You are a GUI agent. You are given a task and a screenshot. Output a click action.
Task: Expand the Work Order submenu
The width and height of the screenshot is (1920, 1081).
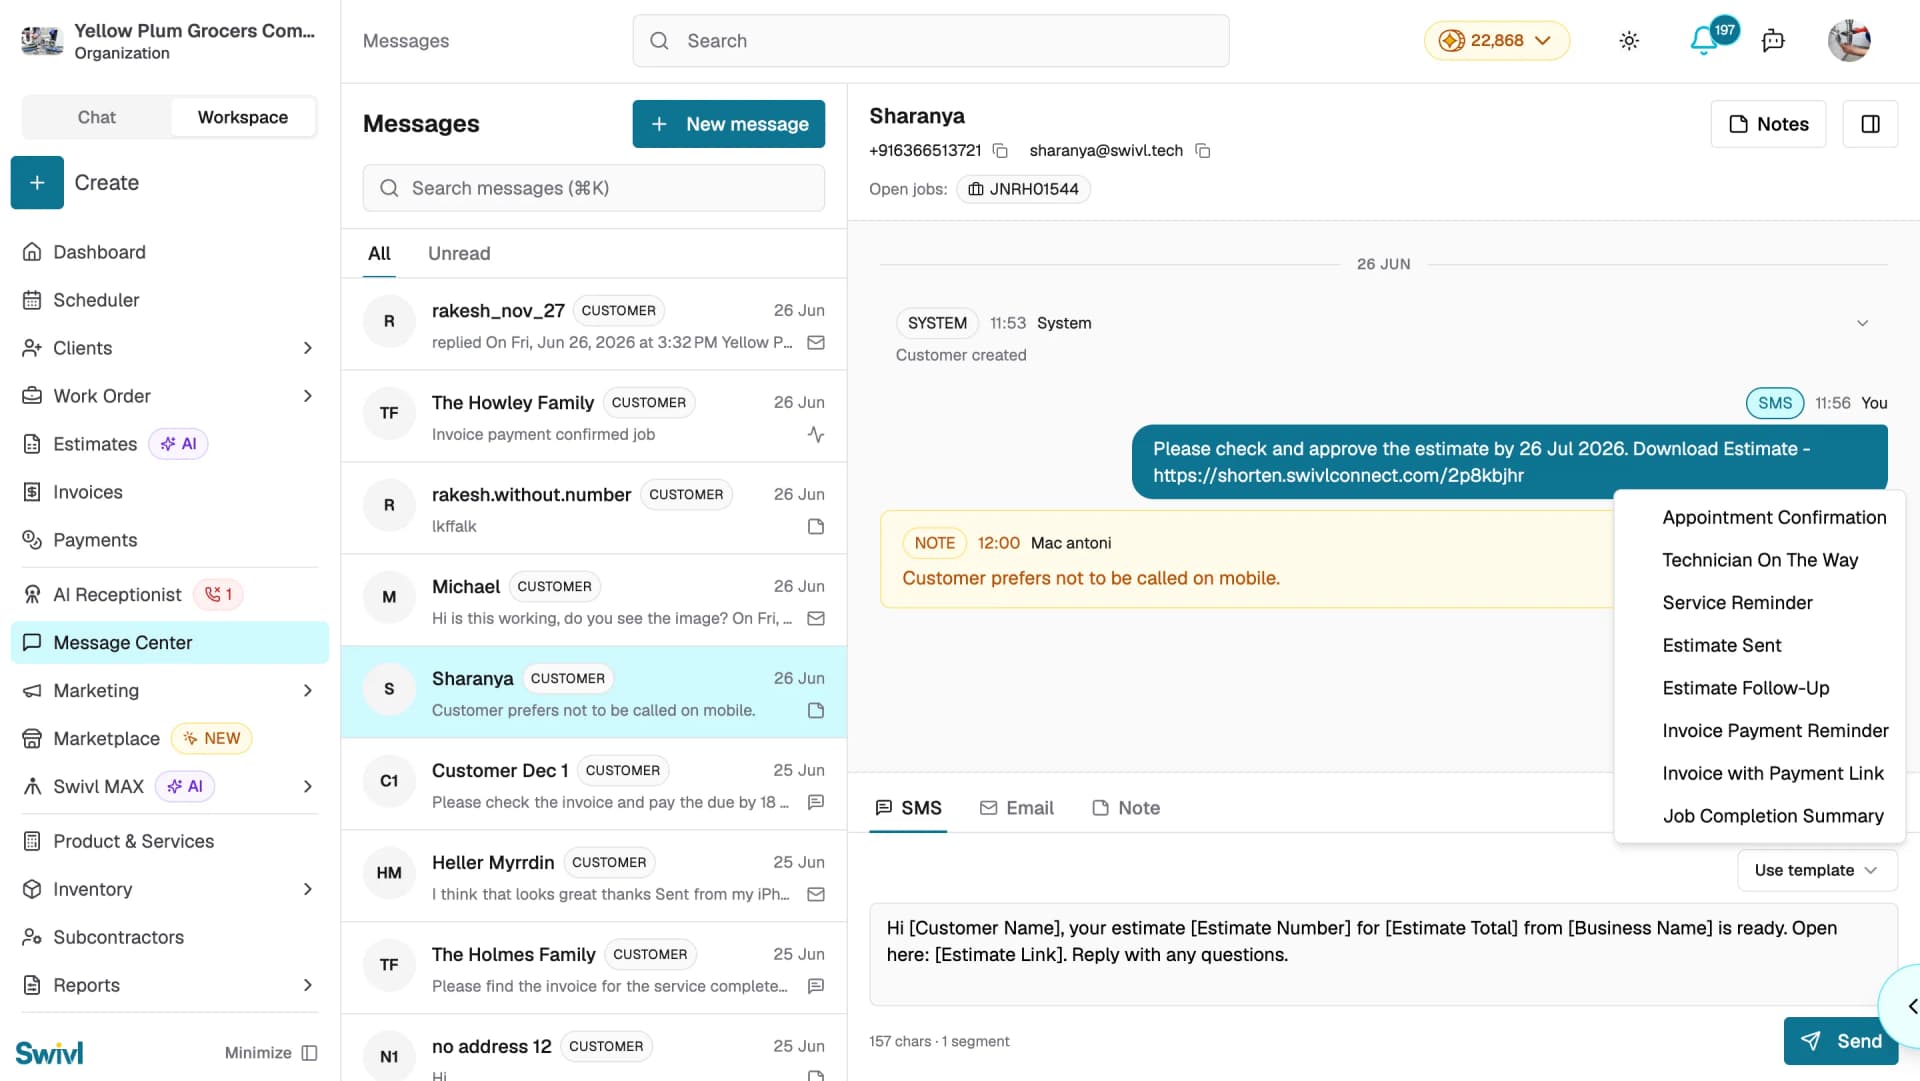coord(307,396)
